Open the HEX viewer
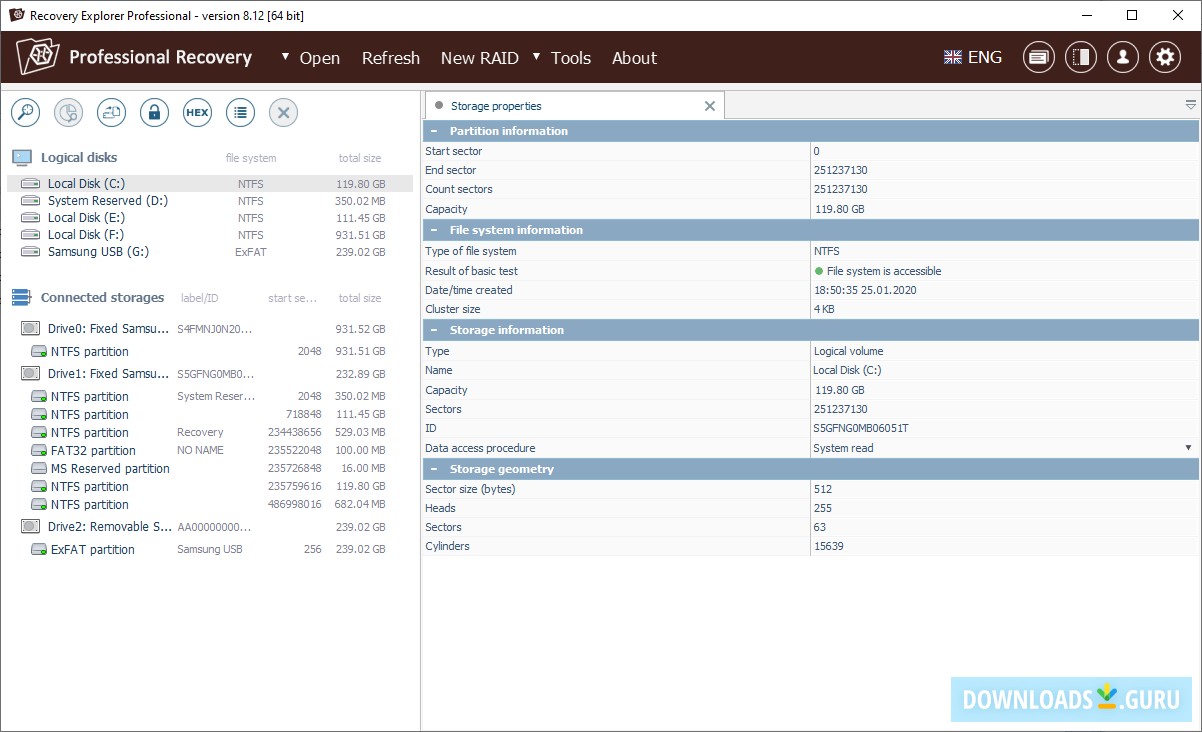Screen dimensions: 1202x732 click(x=197, y=113)
